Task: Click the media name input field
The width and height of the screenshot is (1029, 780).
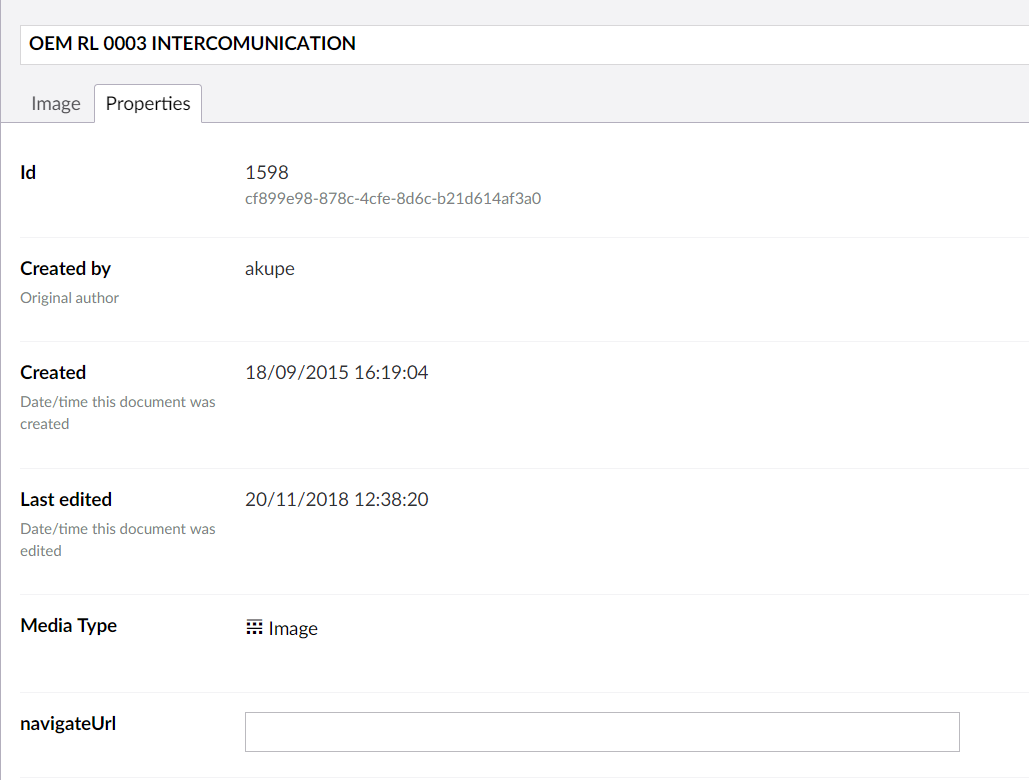Action: click(x=520, y=44)
